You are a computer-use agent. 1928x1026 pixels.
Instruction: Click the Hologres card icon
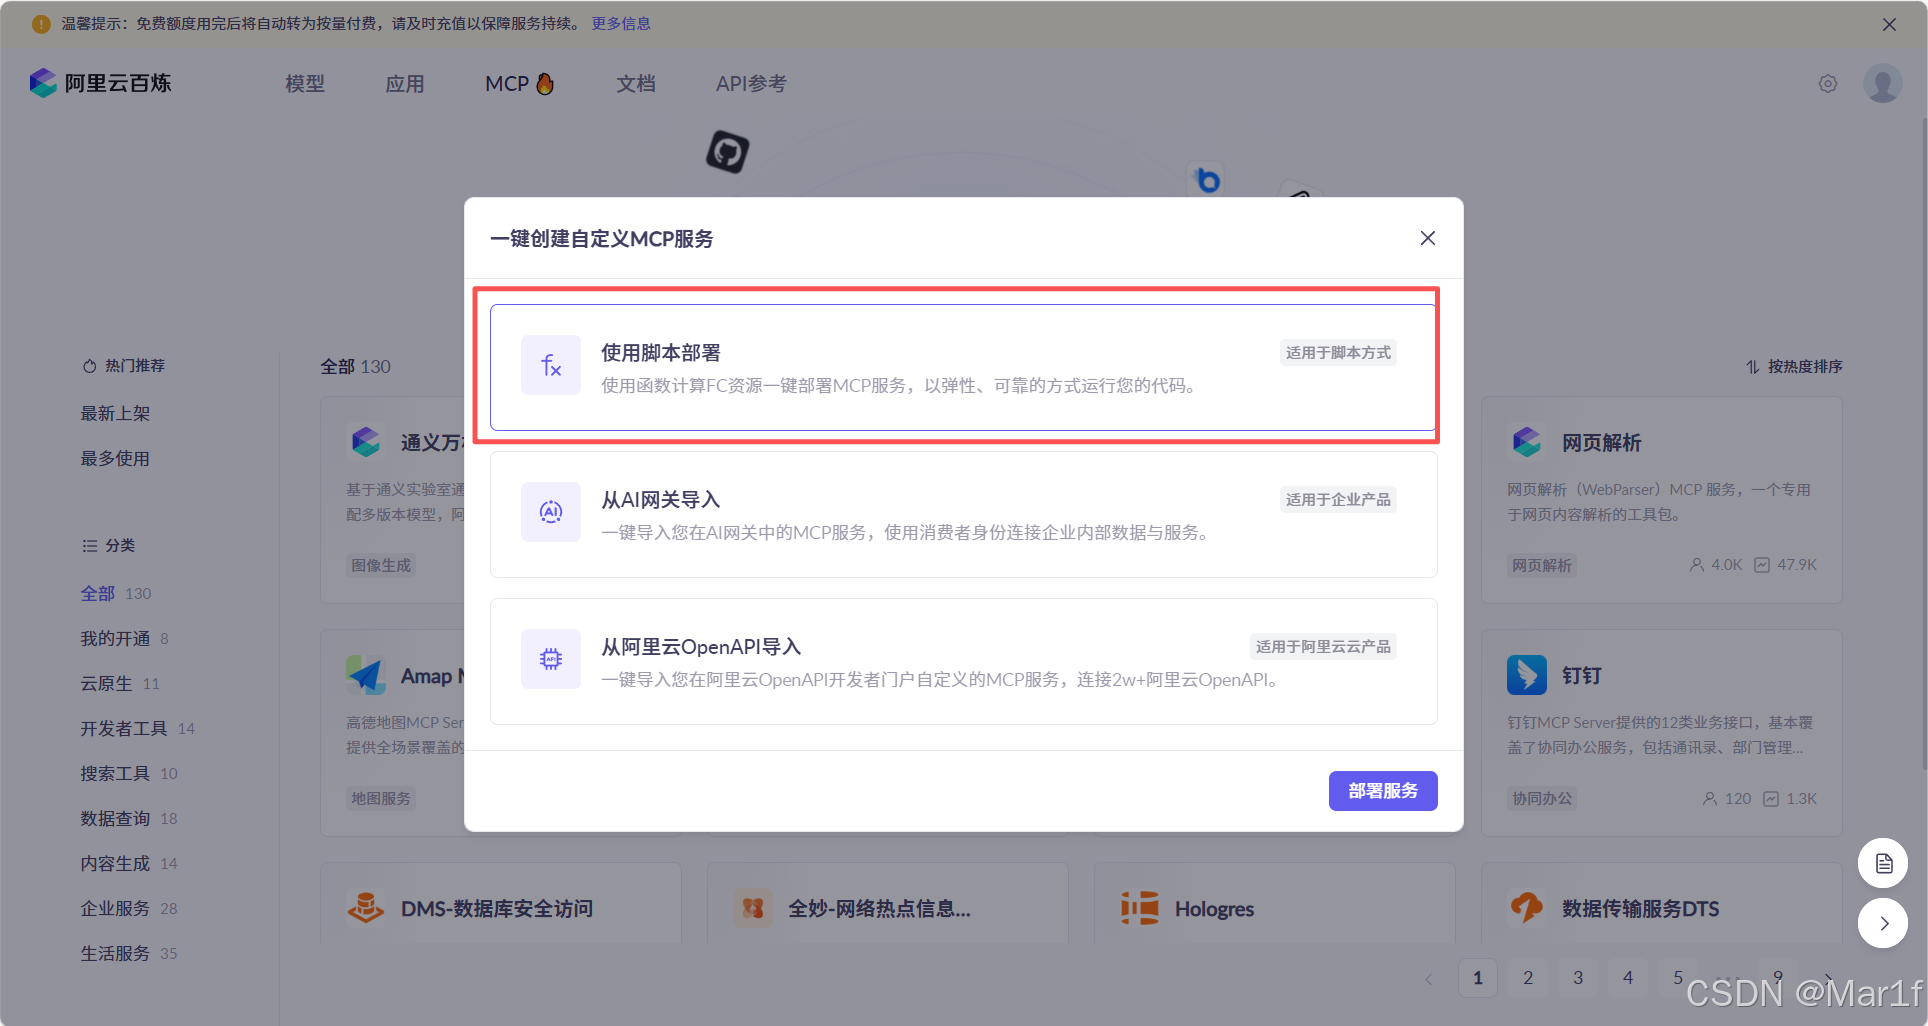coord(1140,908)
